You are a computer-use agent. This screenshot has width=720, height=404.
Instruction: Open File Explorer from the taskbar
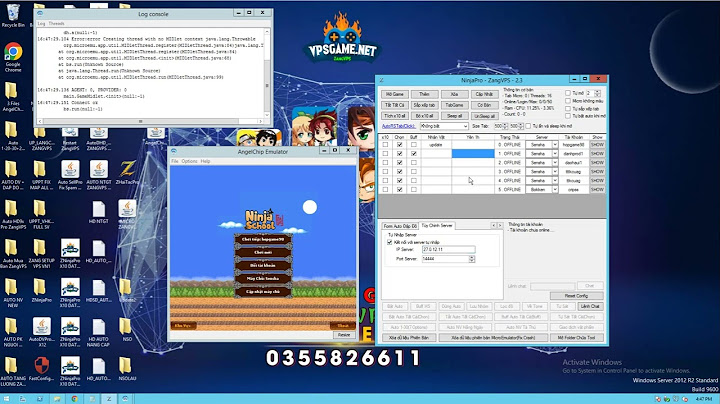click(x=57, y=398)
